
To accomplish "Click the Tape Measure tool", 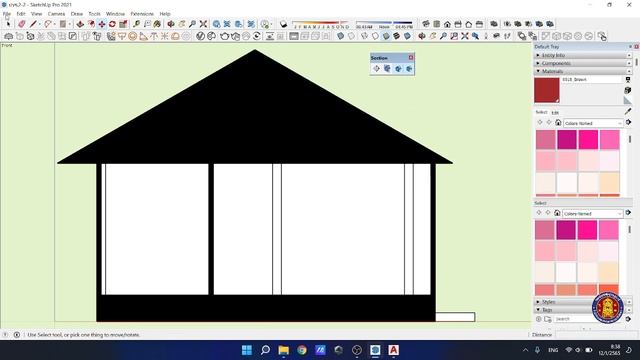I will pos(137,24).
